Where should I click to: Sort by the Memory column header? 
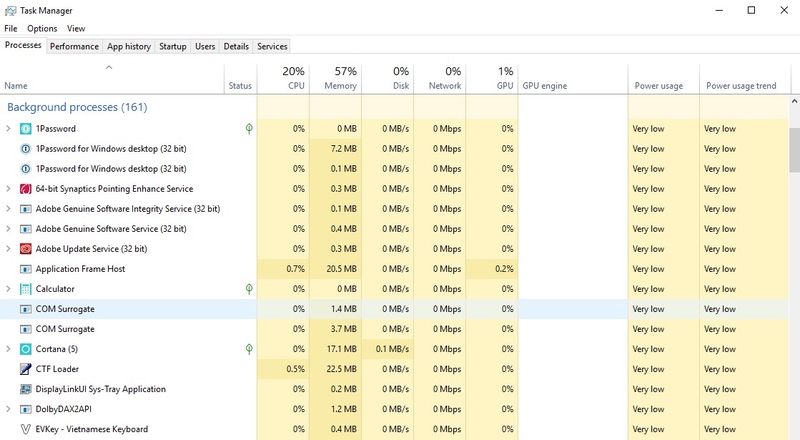tap(335, 79)
